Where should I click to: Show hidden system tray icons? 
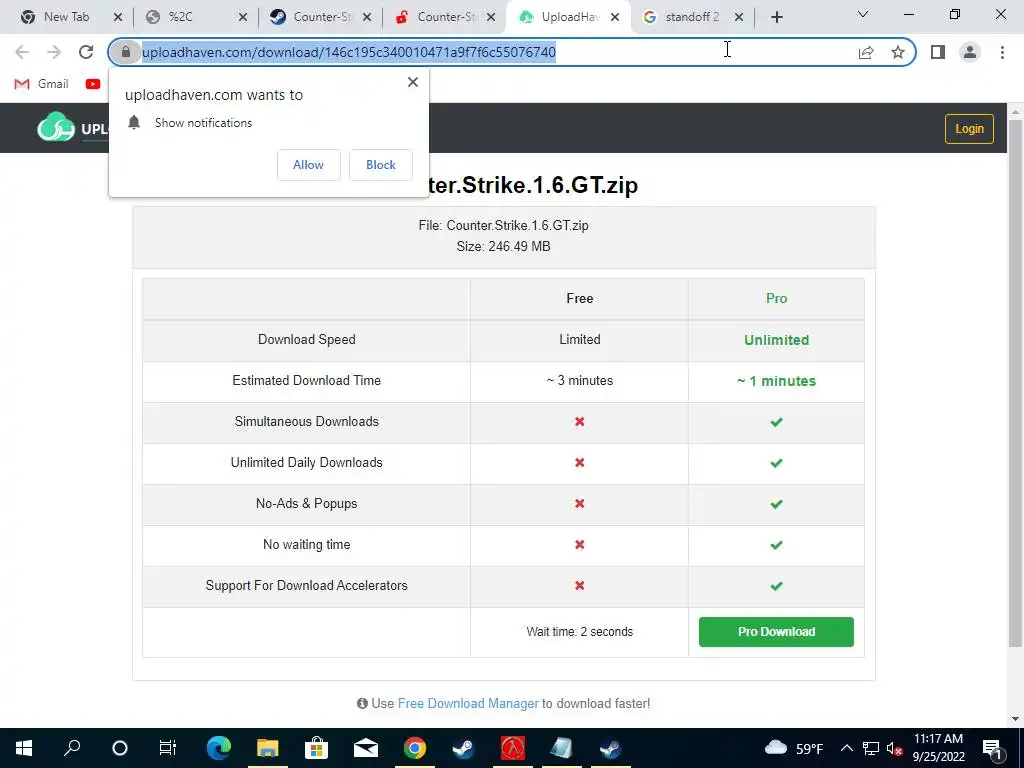(846, 748)
